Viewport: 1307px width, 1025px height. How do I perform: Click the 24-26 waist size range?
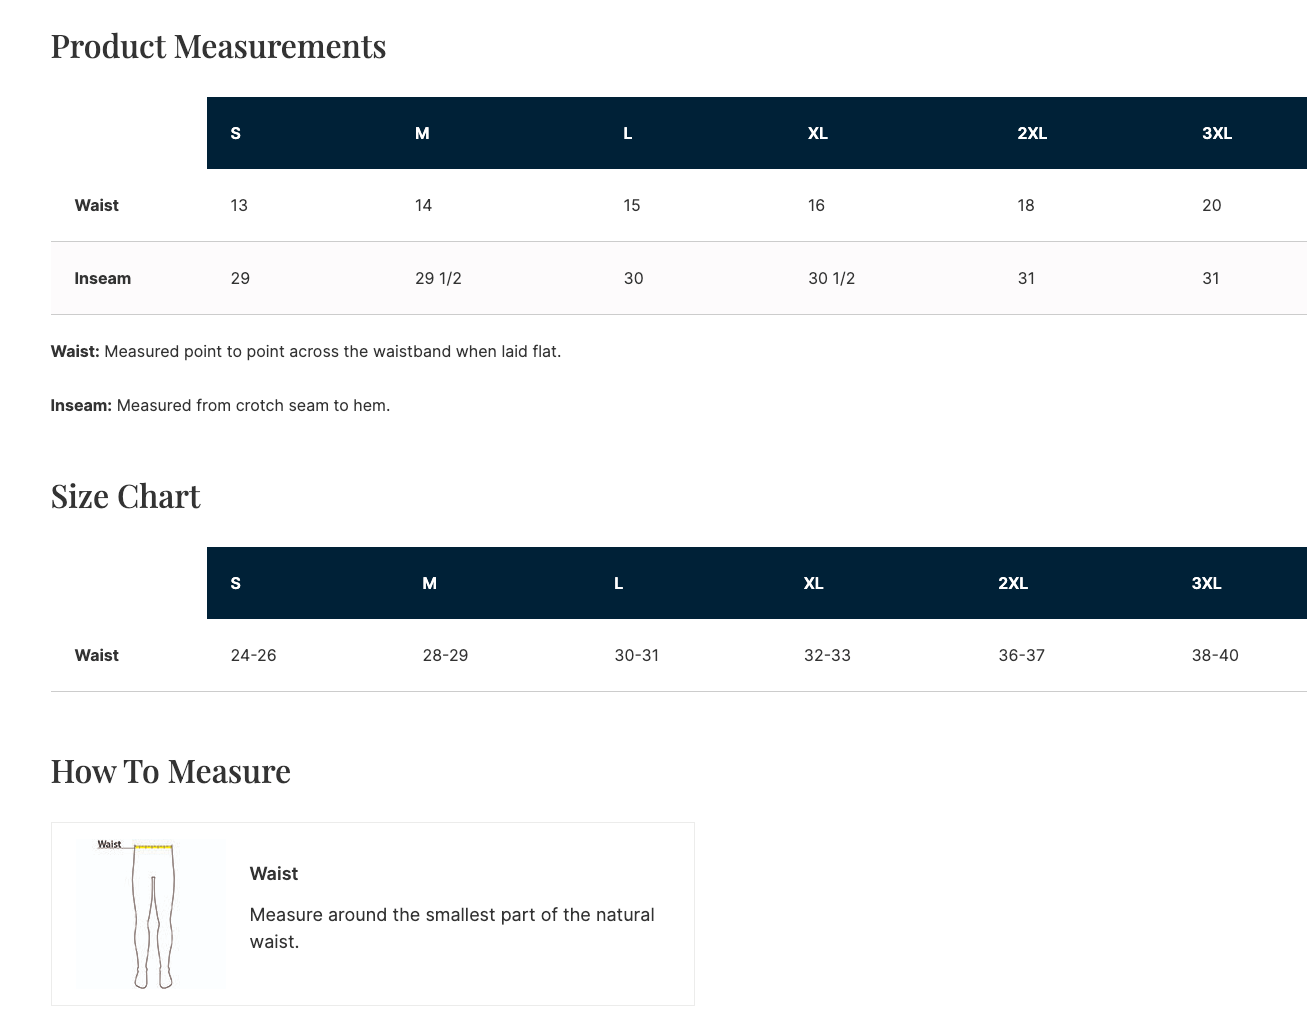pyautogui.click(x=253, y=656)
